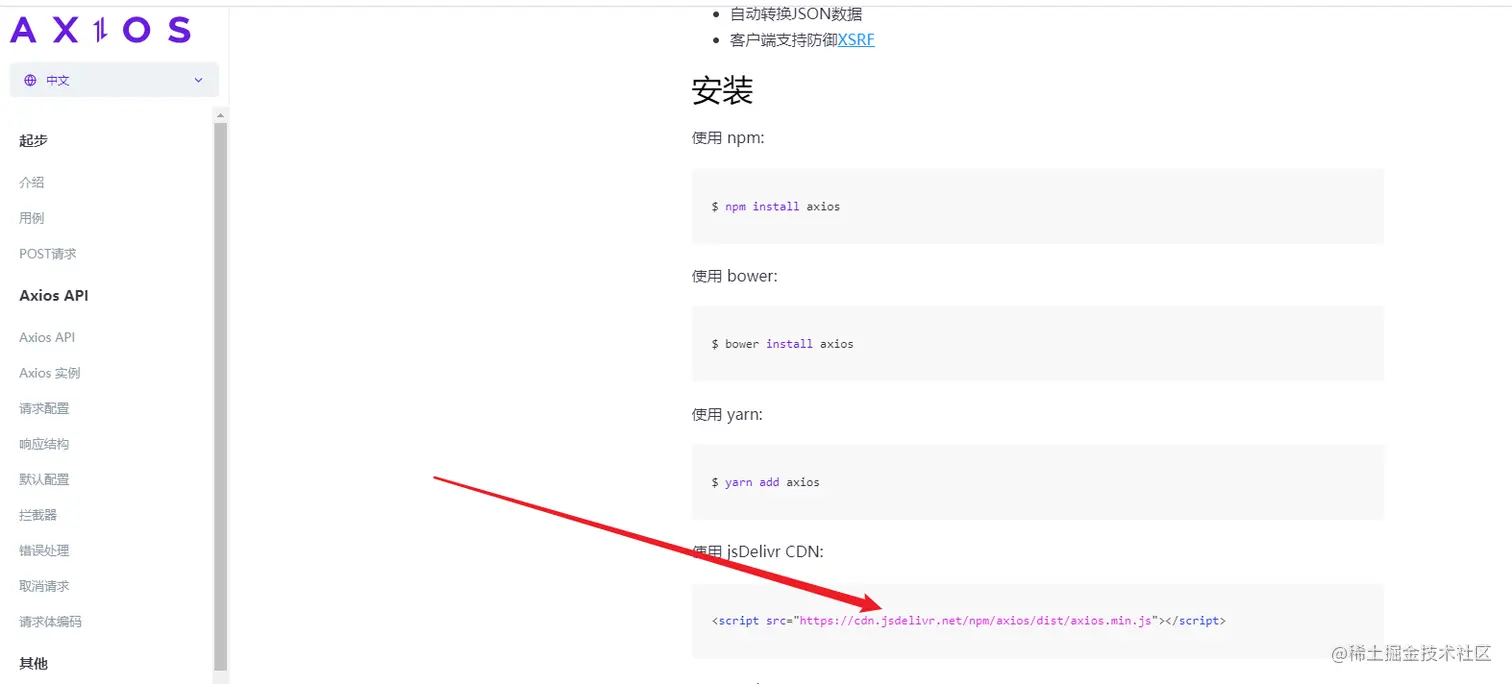Go to the 请求体编码 page
Screen dimensions: 1512x684
pos(50,622)
